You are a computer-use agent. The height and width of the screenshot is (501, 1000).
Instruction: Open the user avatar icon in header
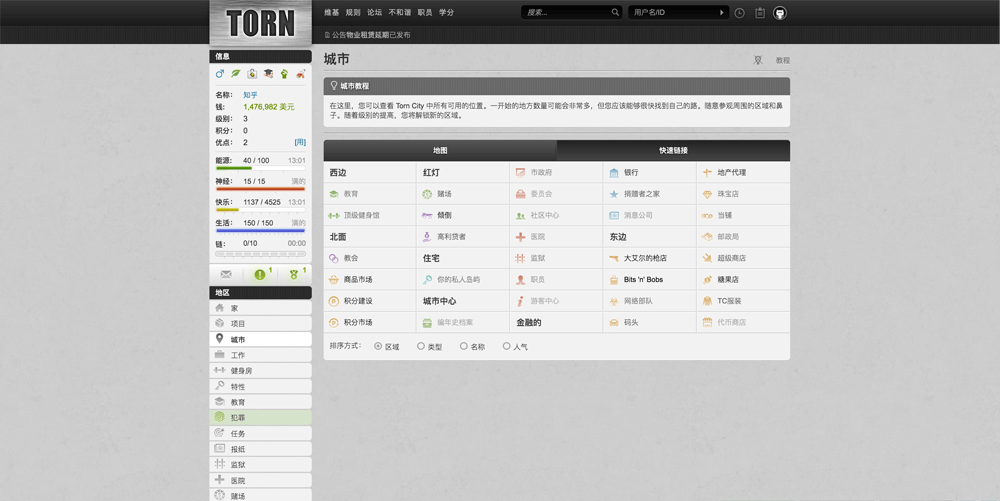click(780, 13)
